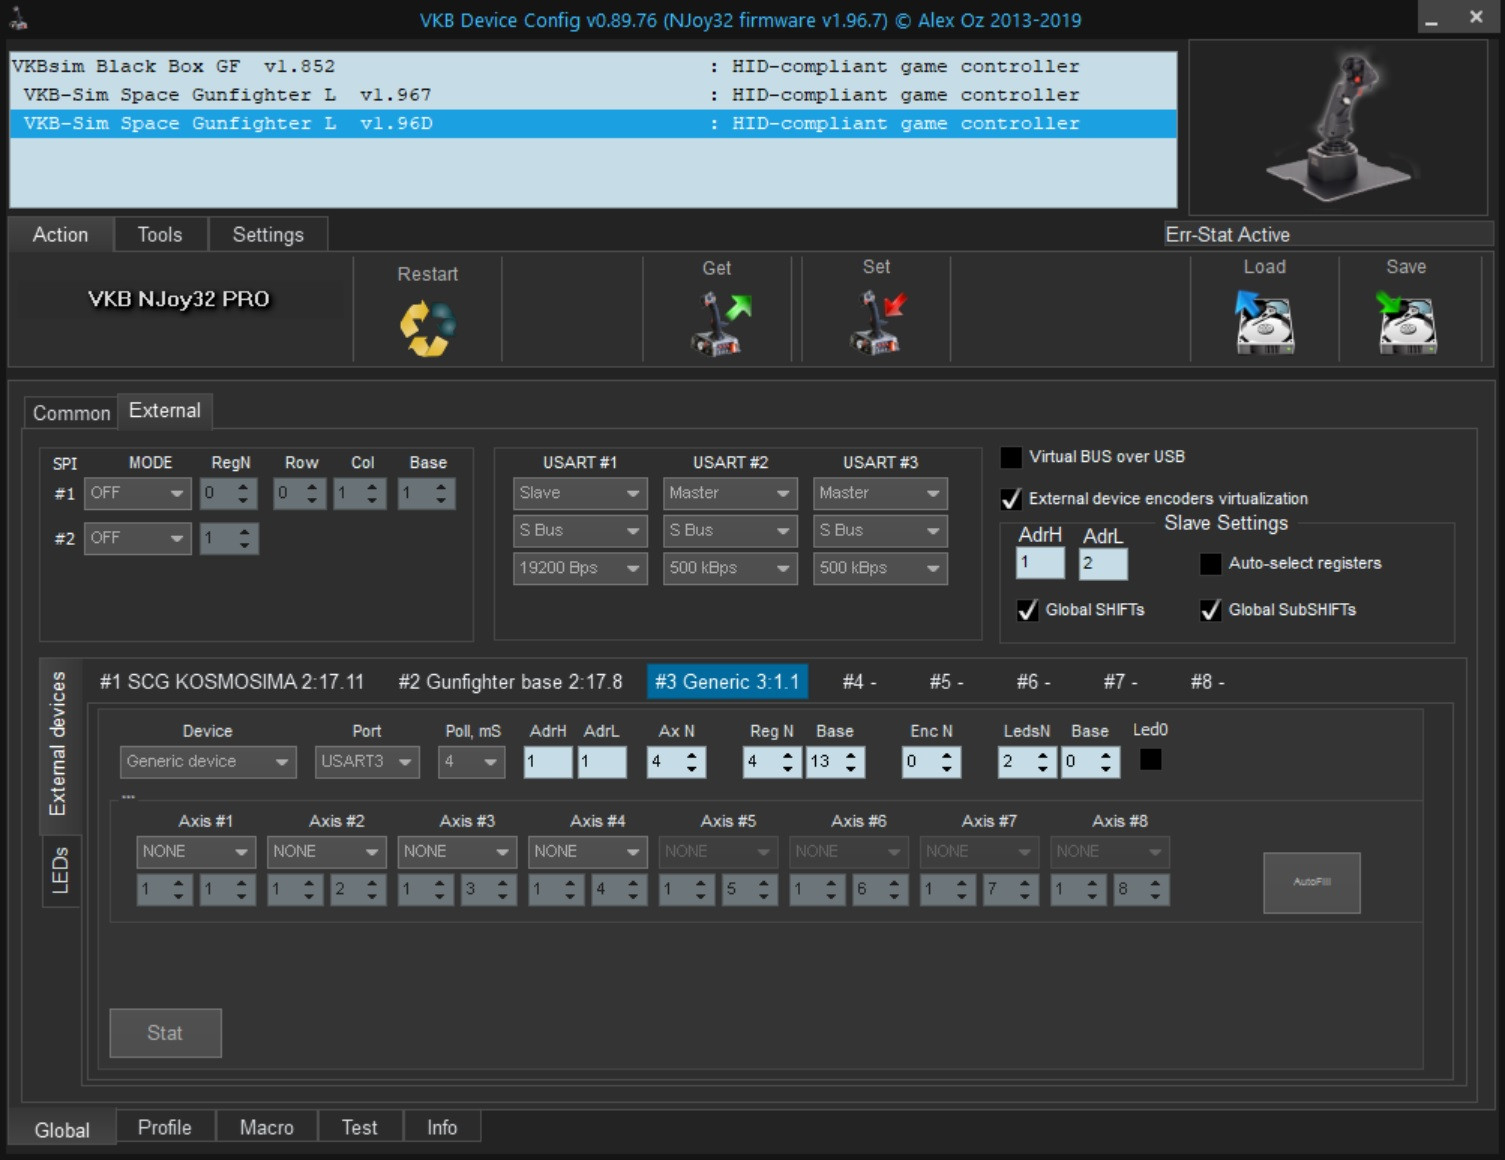Click the joystick device image
Screen dimensions: 1505x1160
tap(1337, 126)
